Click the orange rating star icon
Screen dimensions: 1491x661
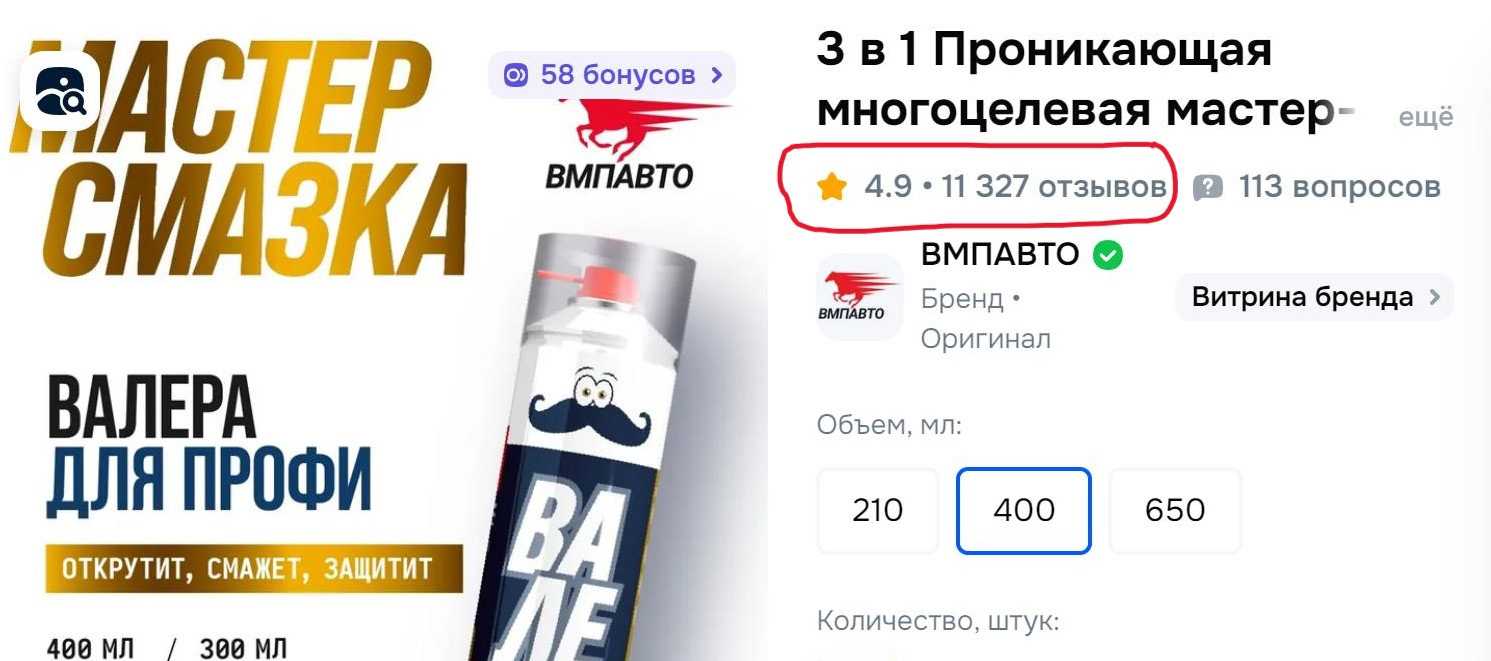click(832, 186)
